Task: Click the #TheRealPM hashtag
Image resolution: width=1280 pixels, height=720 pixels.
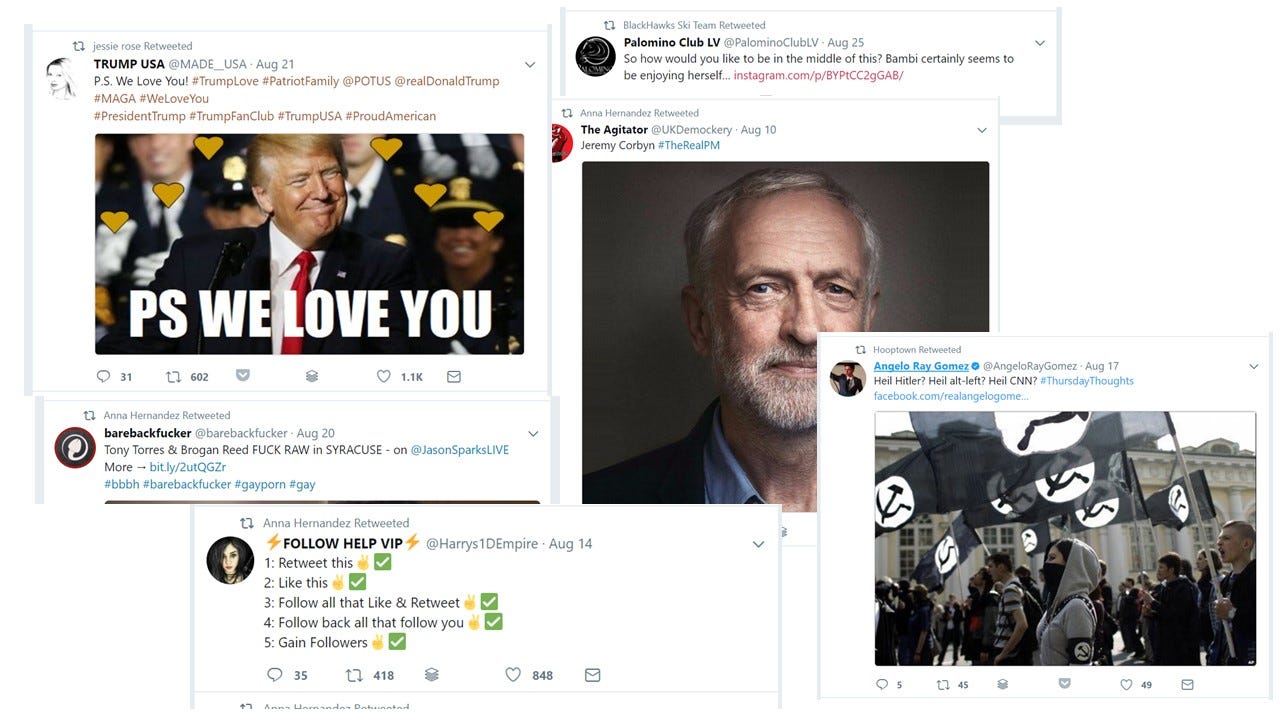Action: (x=689, y=145)
